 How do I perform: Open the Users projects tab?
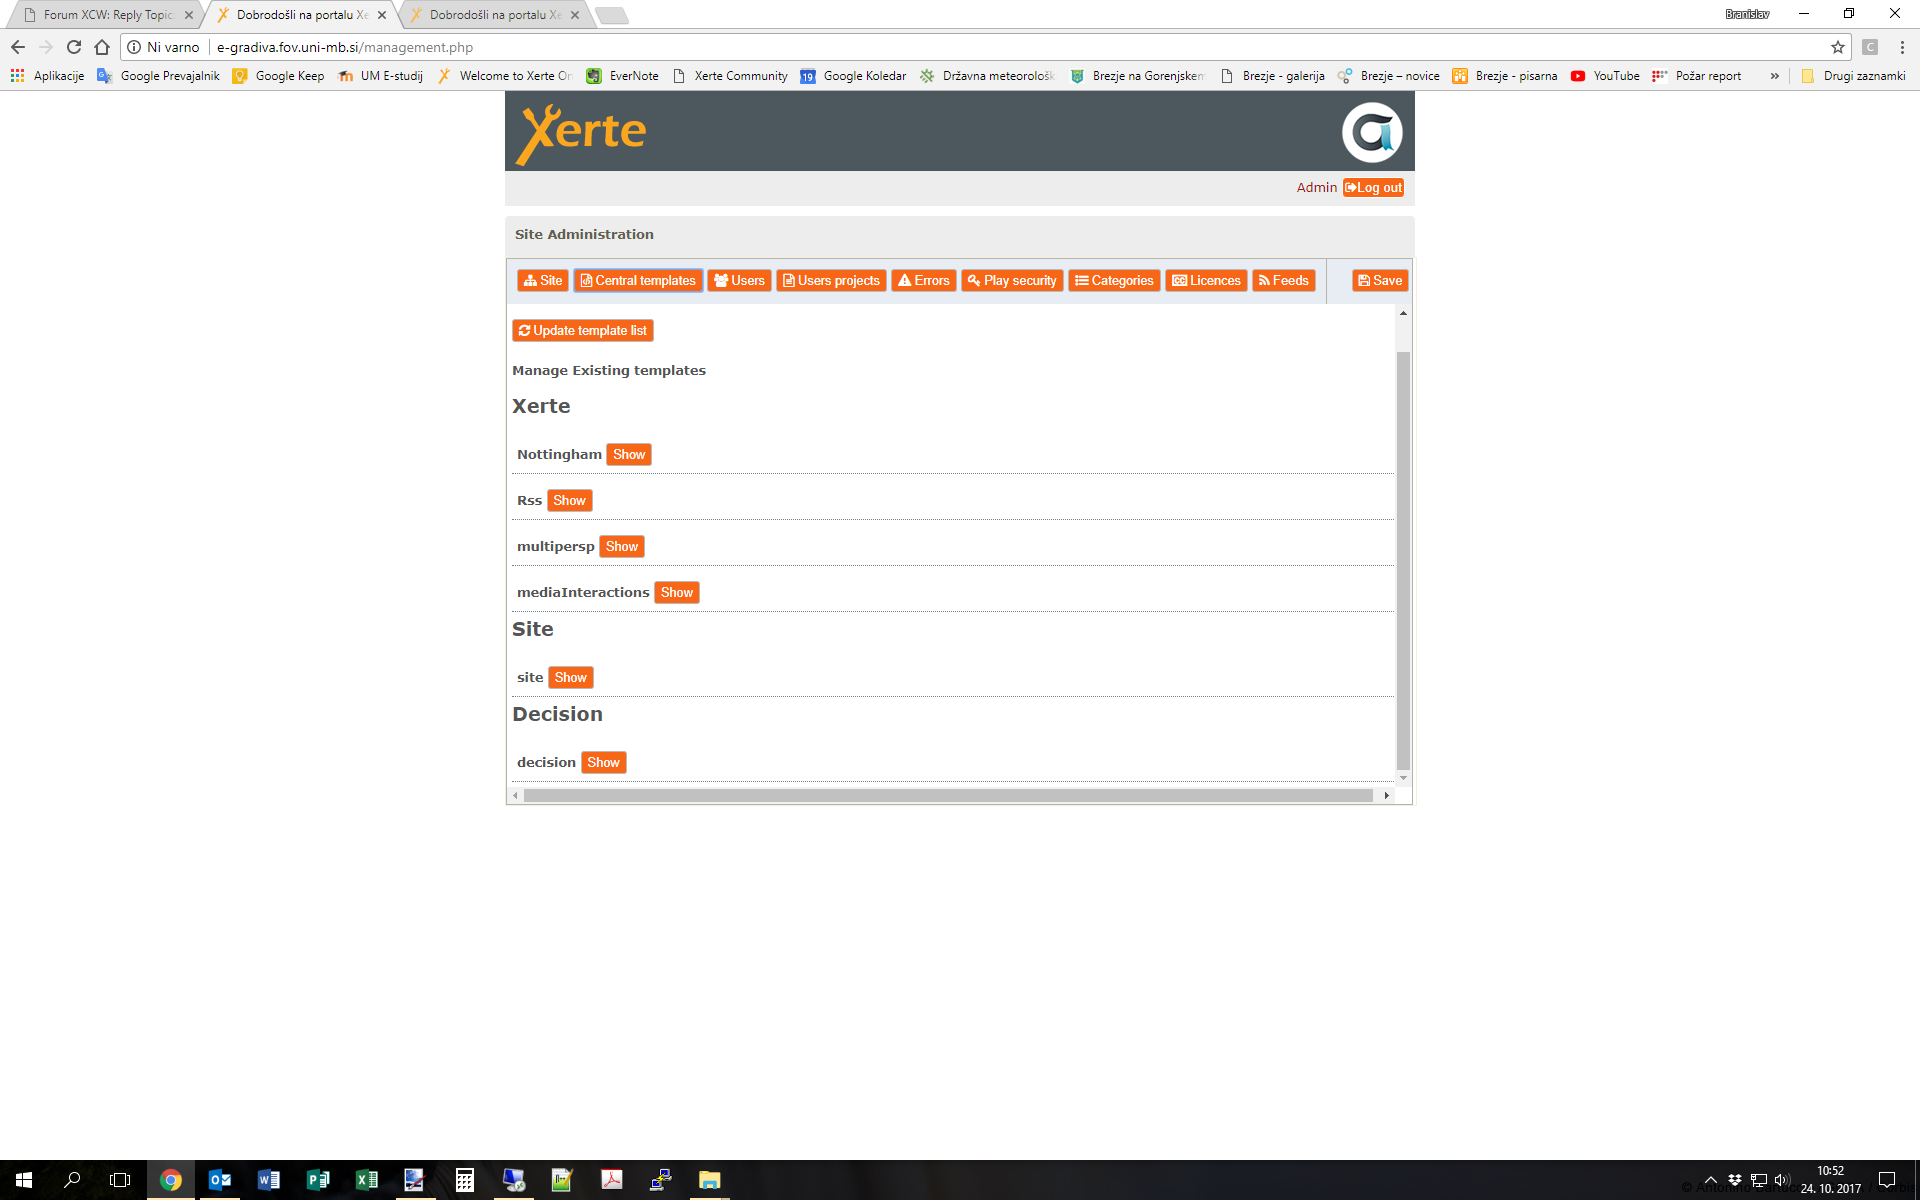(x=831, y=281)
